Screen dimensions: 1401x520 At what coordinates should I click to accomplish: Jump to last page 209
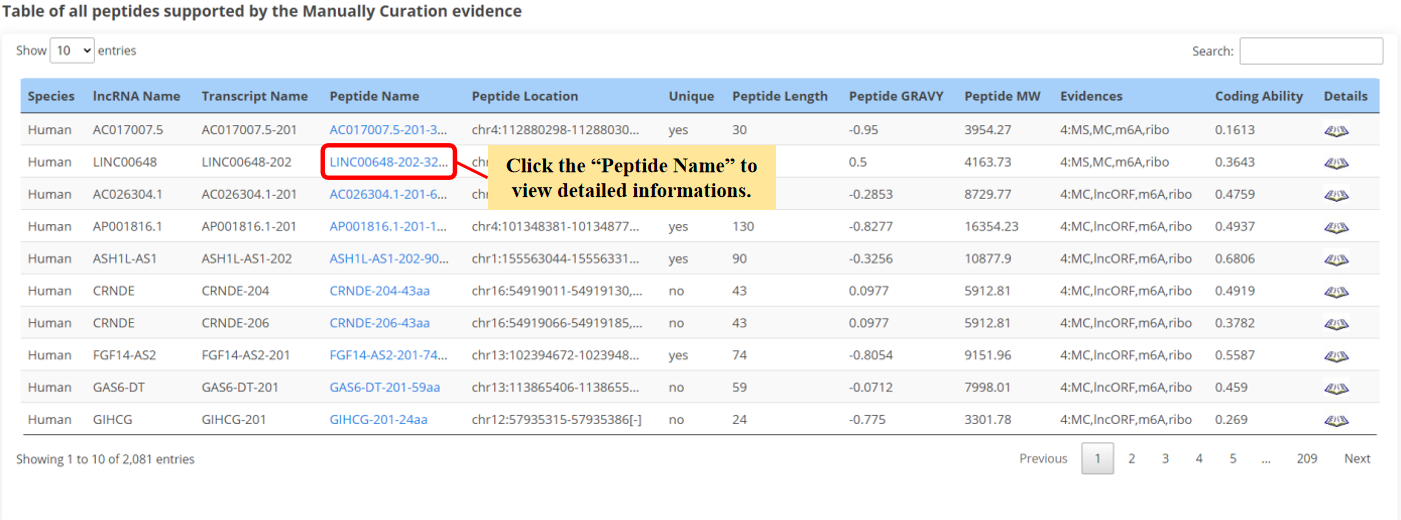click(1306, 459)
